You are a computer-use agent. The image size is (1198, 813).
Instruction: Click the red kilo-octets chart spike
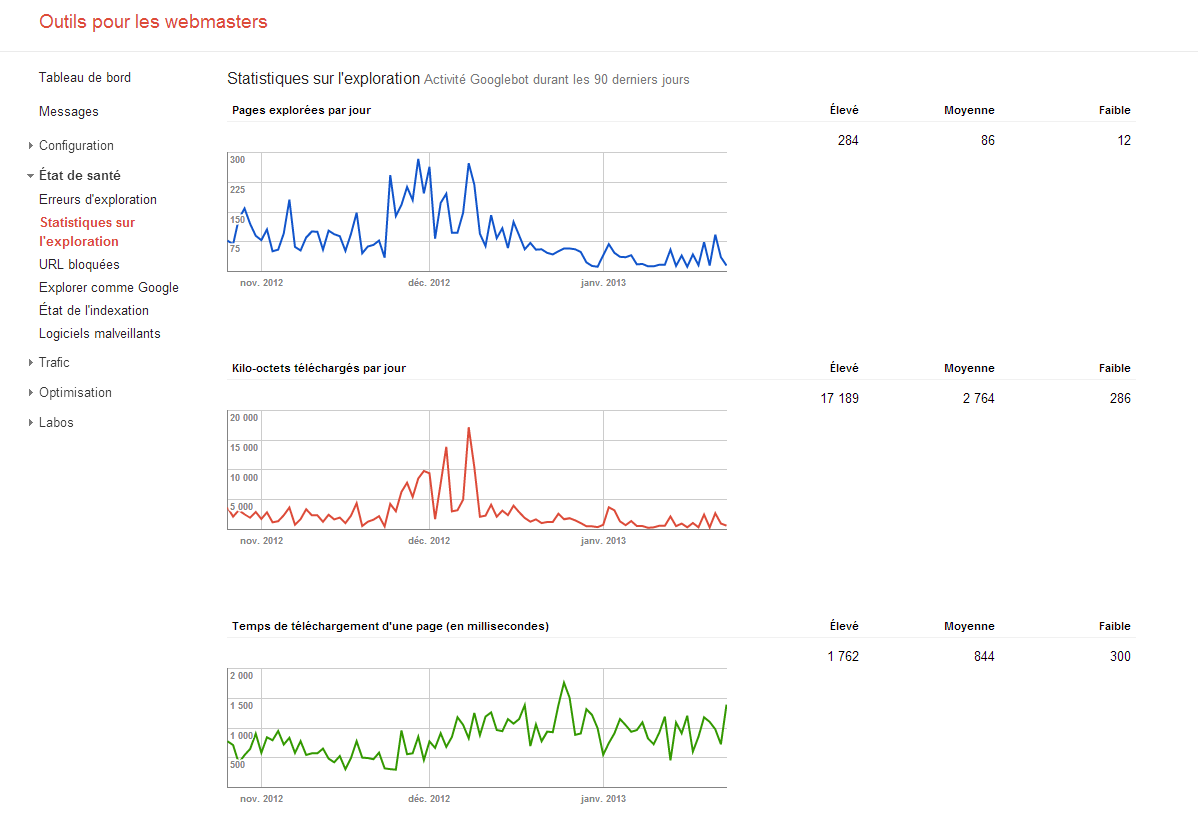coord(469,429)
